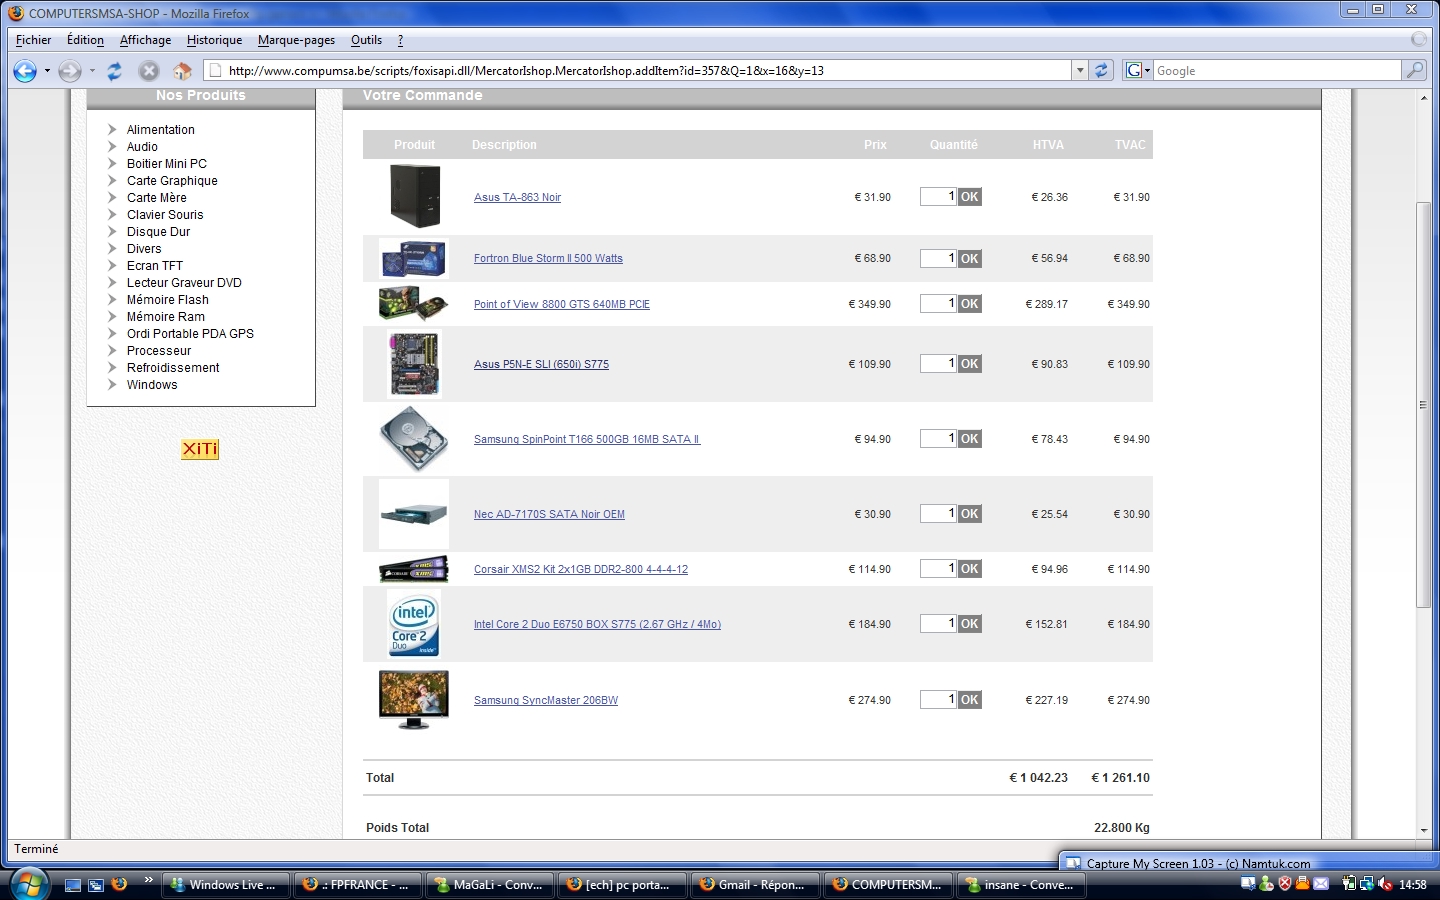1440x900 pixels.
Task: Expand the Carte Graphique category
Action: pos(171,181)
